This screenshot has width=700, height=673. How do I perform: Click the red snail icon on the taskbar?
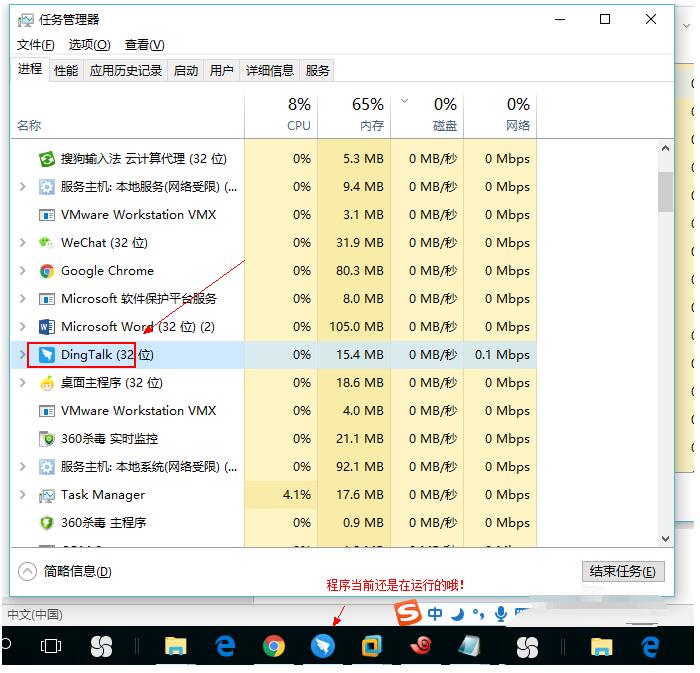pyautogui.click(x=421, y=645)
